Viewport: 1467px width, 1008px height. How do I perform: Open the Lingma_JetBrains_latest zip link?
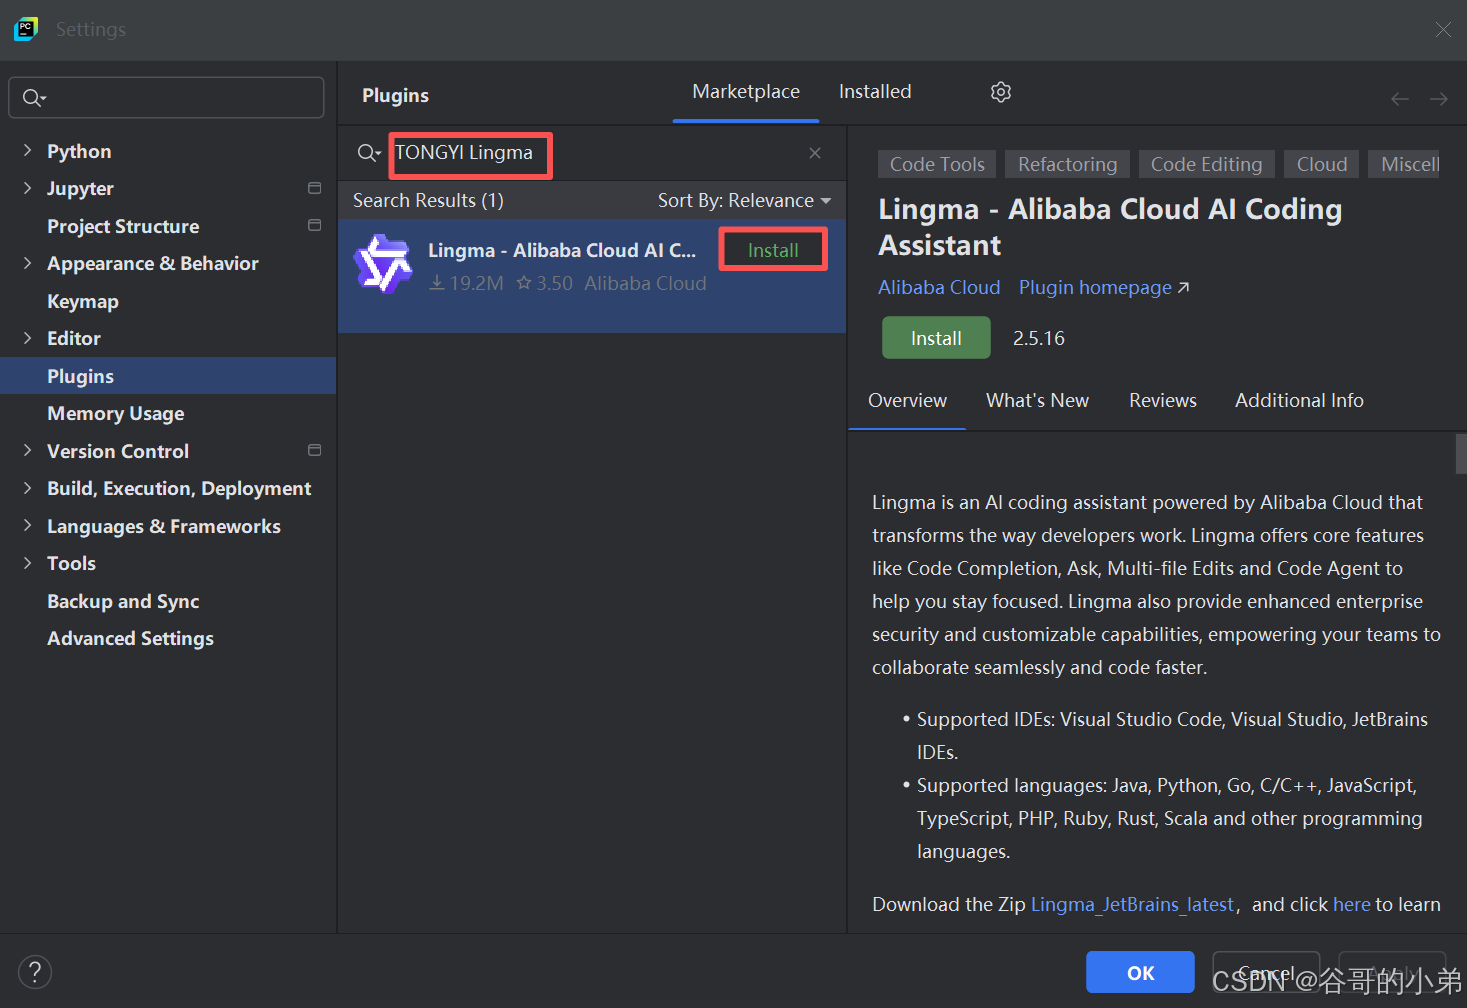(x=1132, y=904)
